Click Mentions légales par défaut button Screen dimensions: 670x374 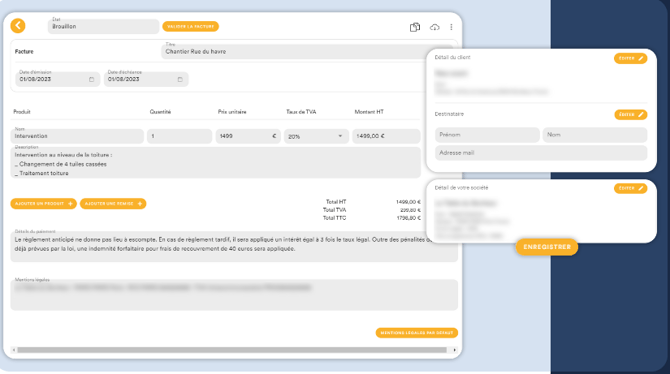click(x=417, y=333)
